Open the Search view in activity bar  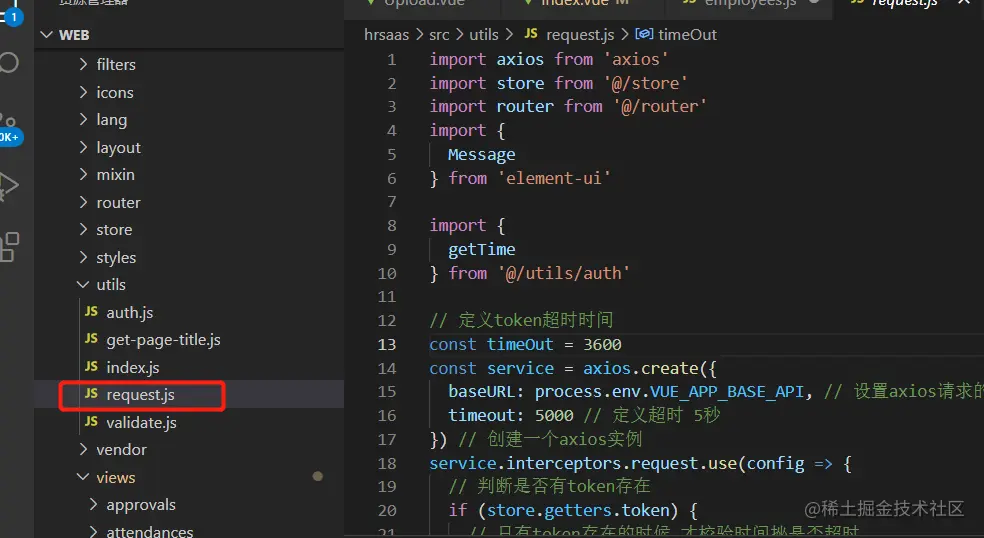pyautogui.click(x=9, y=63)
